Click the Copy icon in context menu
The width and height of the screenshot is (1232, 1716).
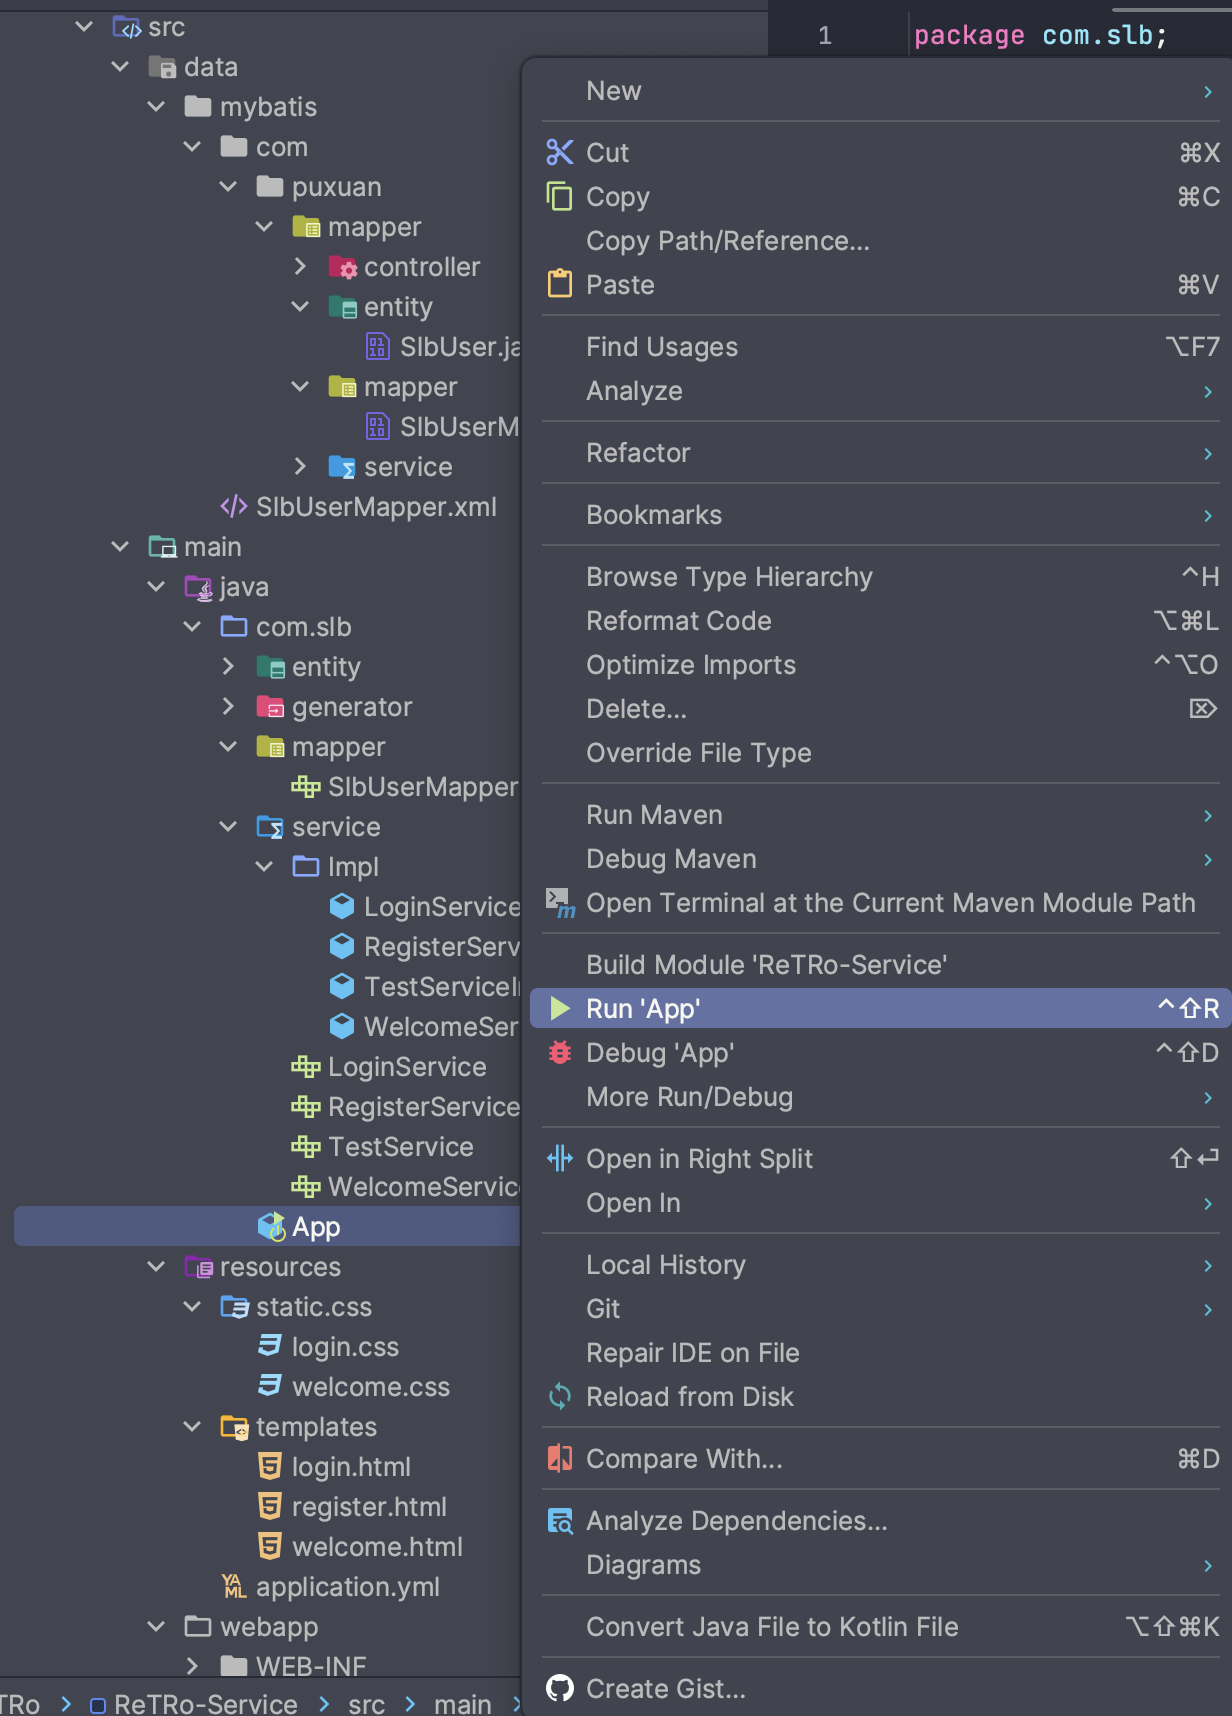coord(560,196)
